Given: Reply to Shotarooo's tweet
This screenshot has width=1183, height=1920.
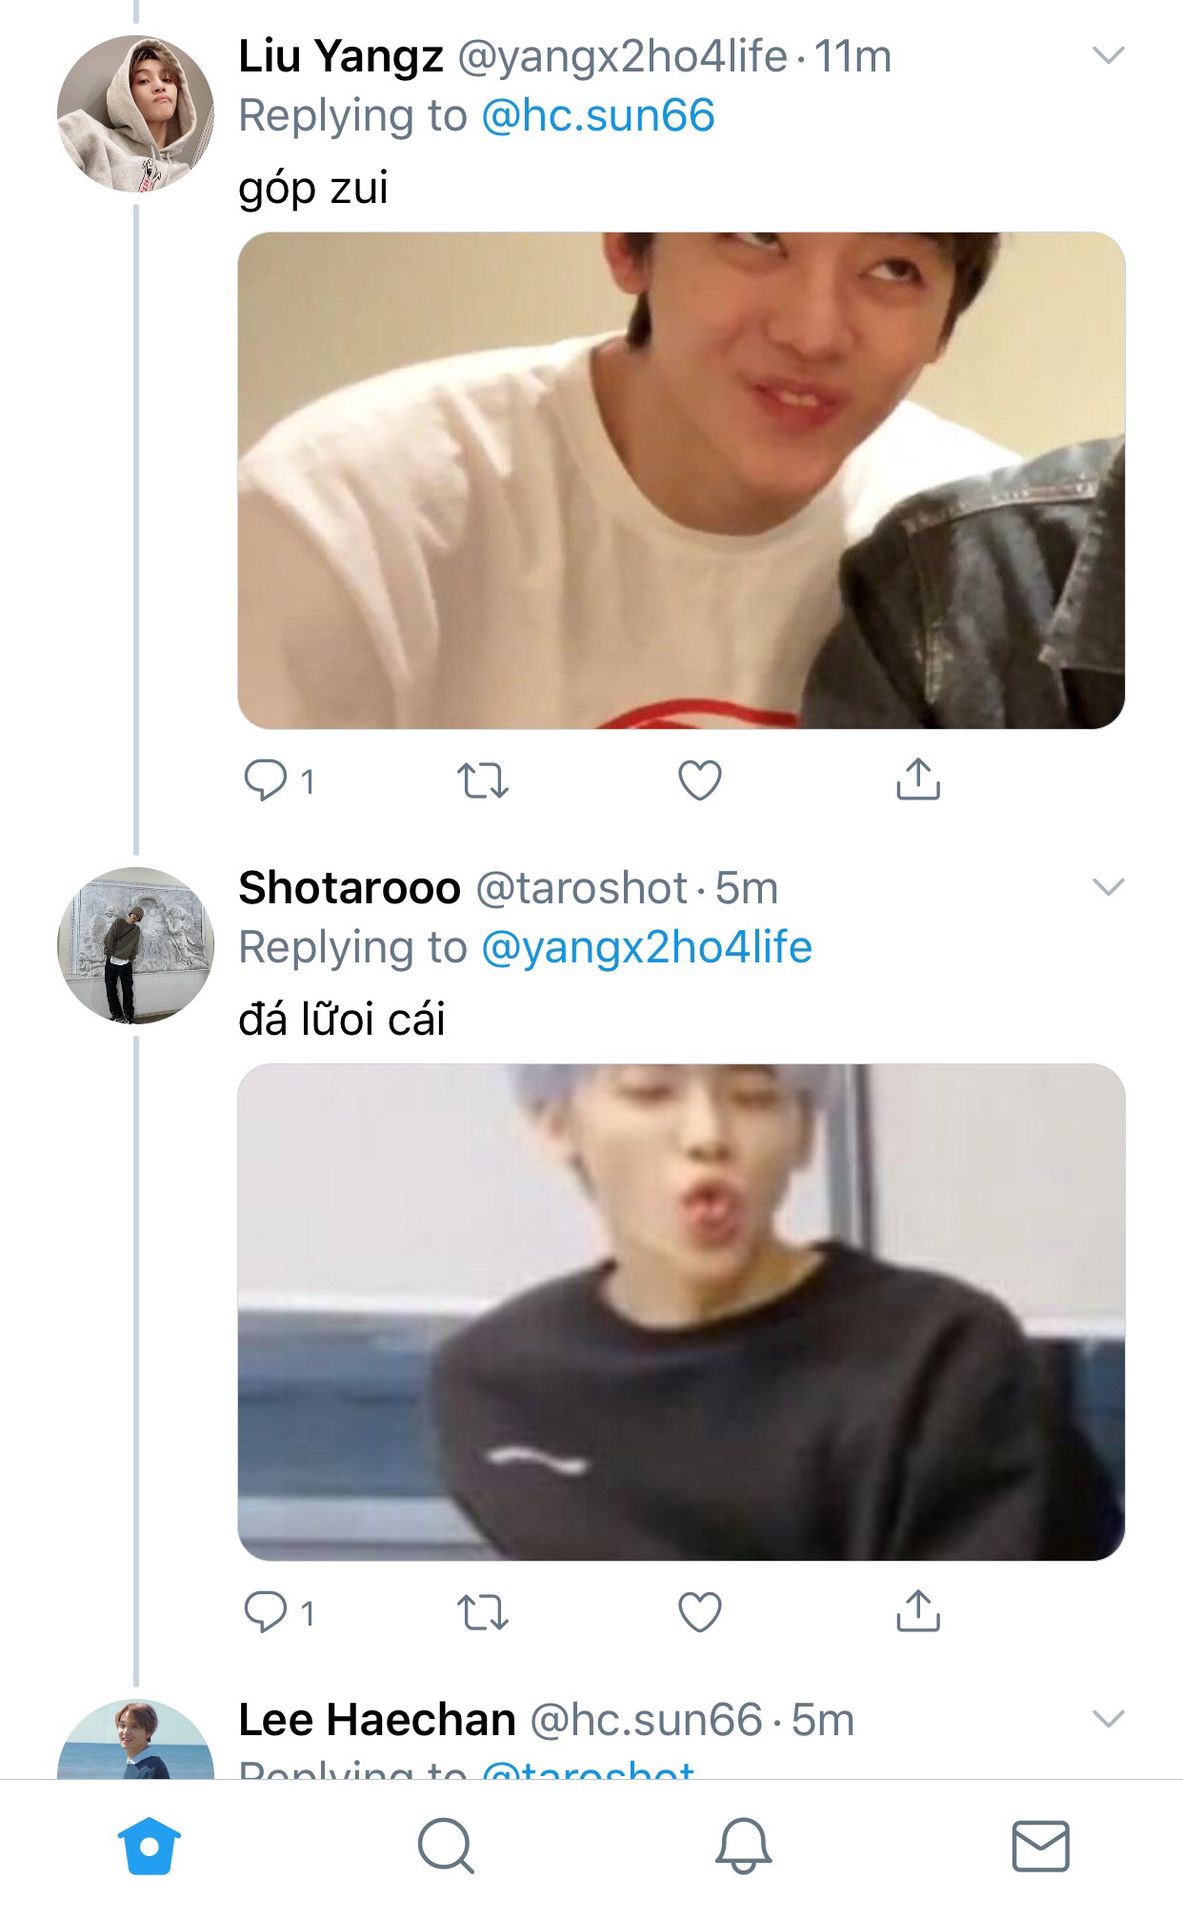Looking at the screenshot, I should [266, 1612].
